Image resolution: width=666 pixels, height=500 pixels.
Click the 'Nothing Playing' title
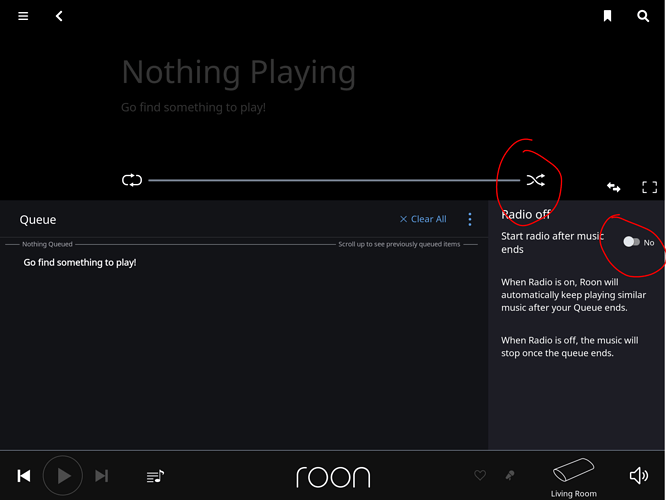[x=239, y=72]
